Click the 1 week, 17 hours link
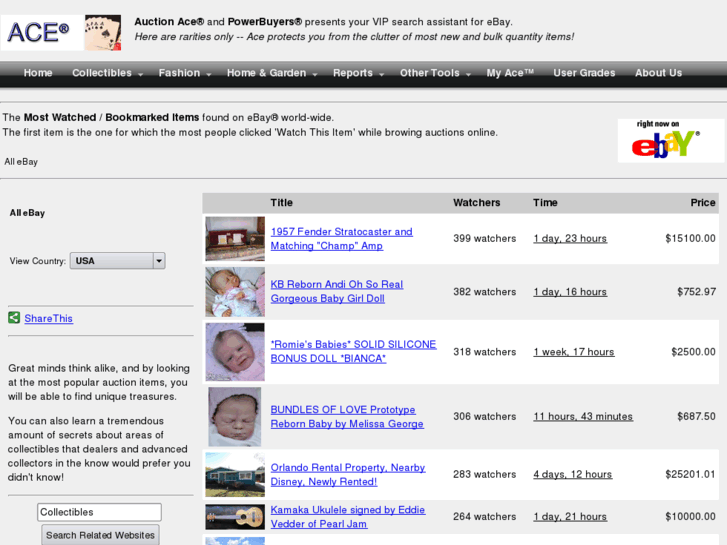The width and height of the screenshot is (727, 545). click(x=574, y=352)
